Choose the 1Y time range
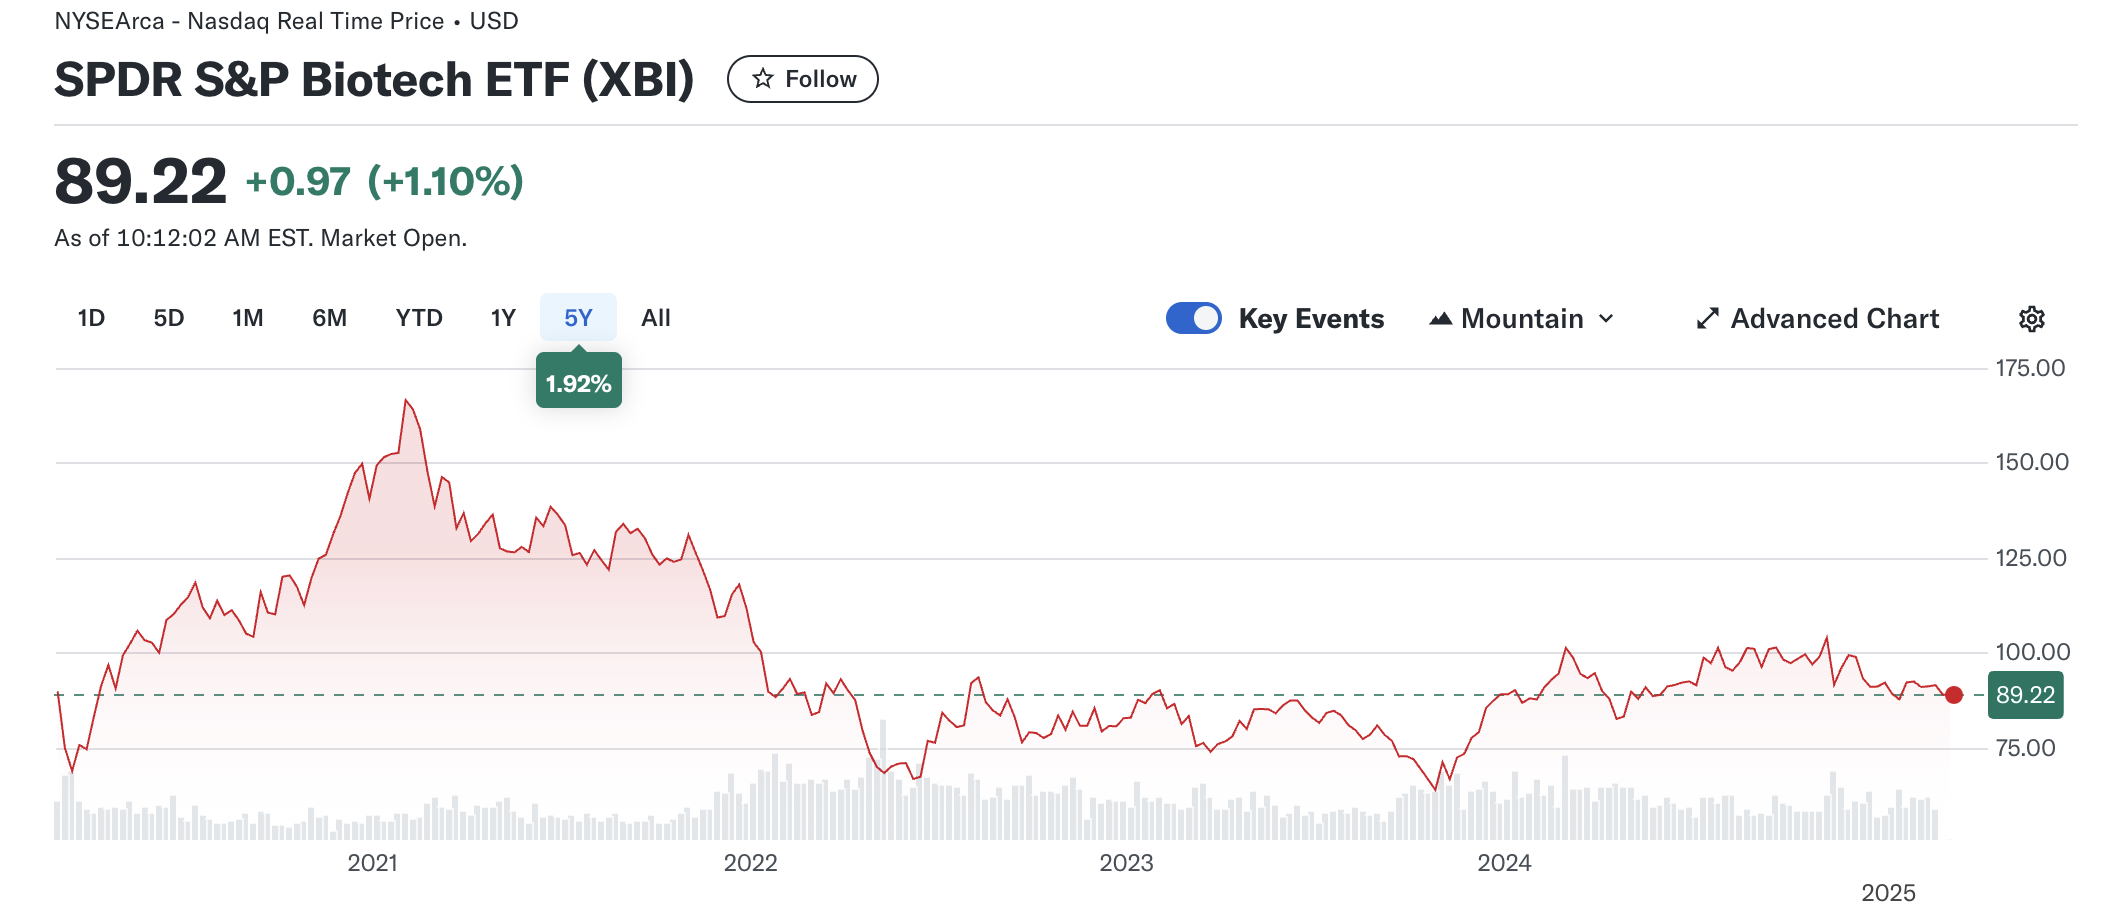The width and height of the screenshot is (2116, 920). [503, 318]
